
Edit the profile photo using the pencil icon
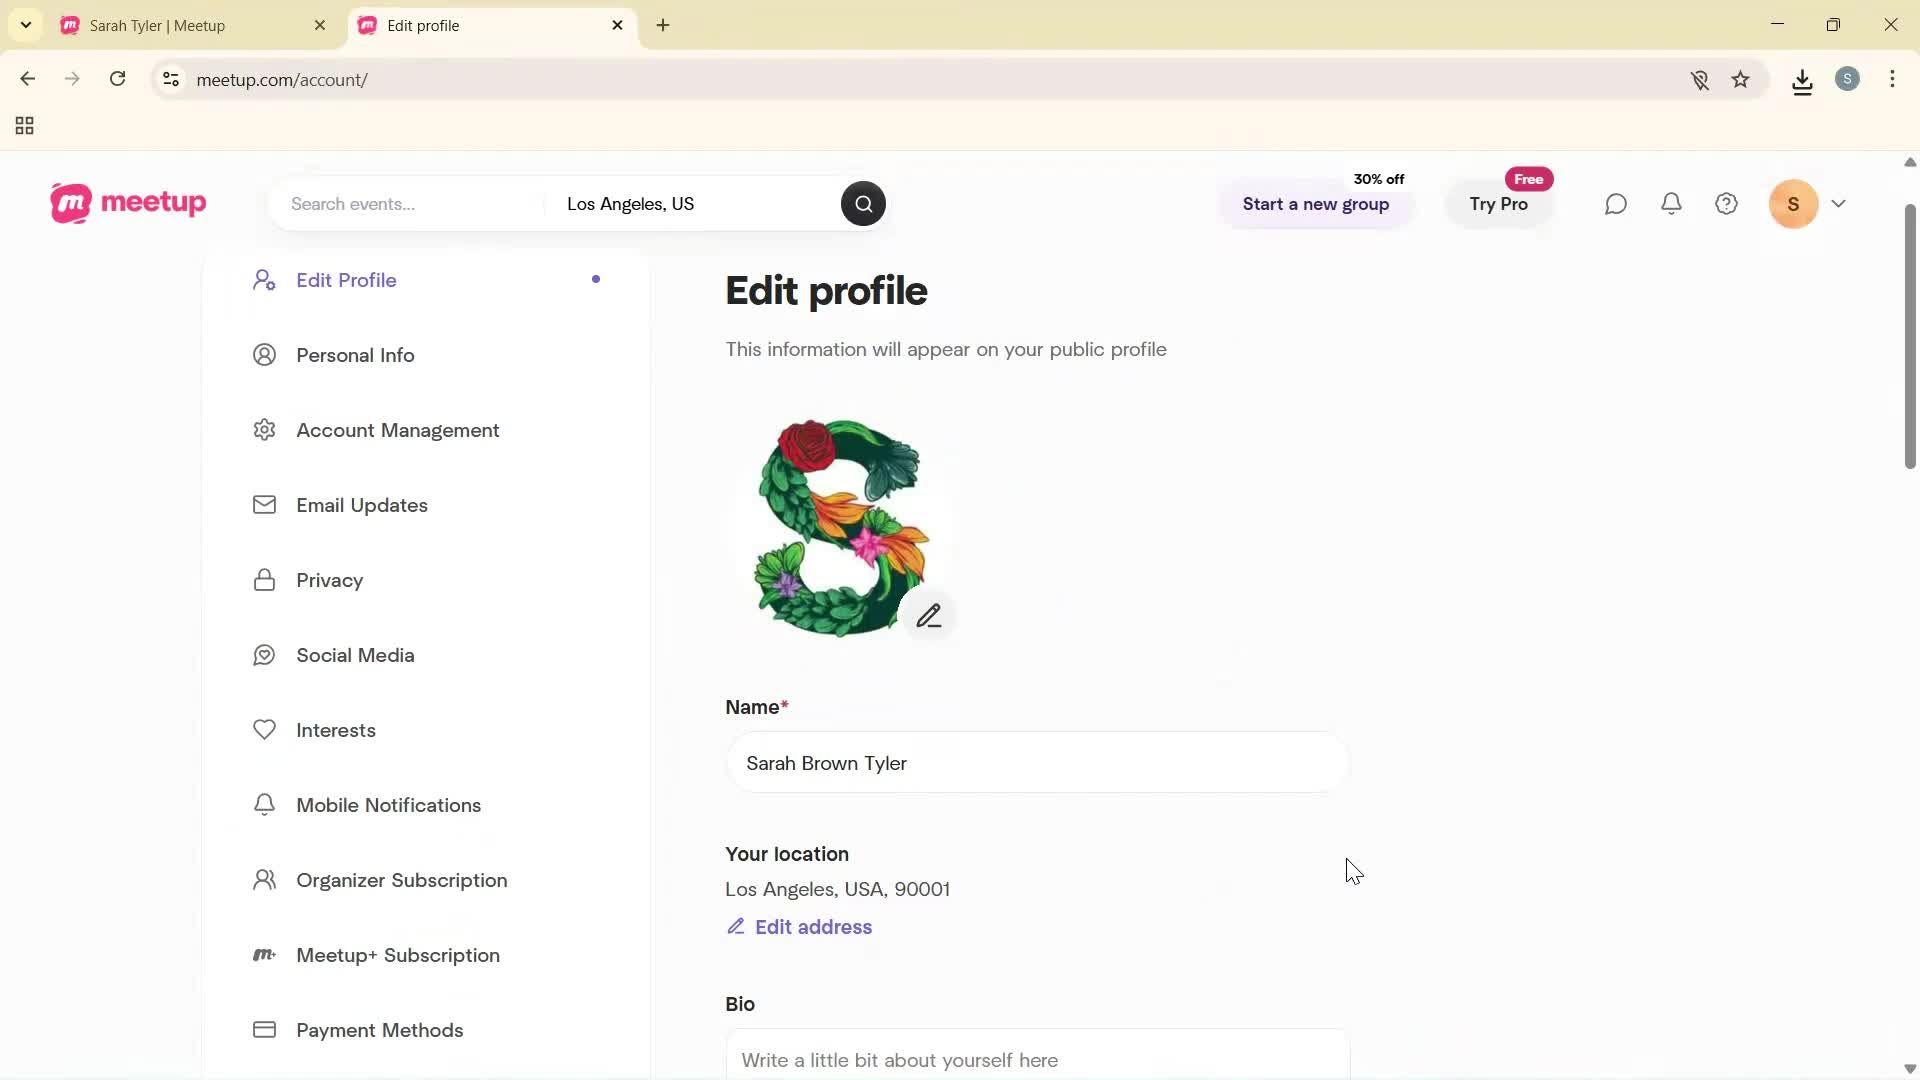[x=929, y=614]
